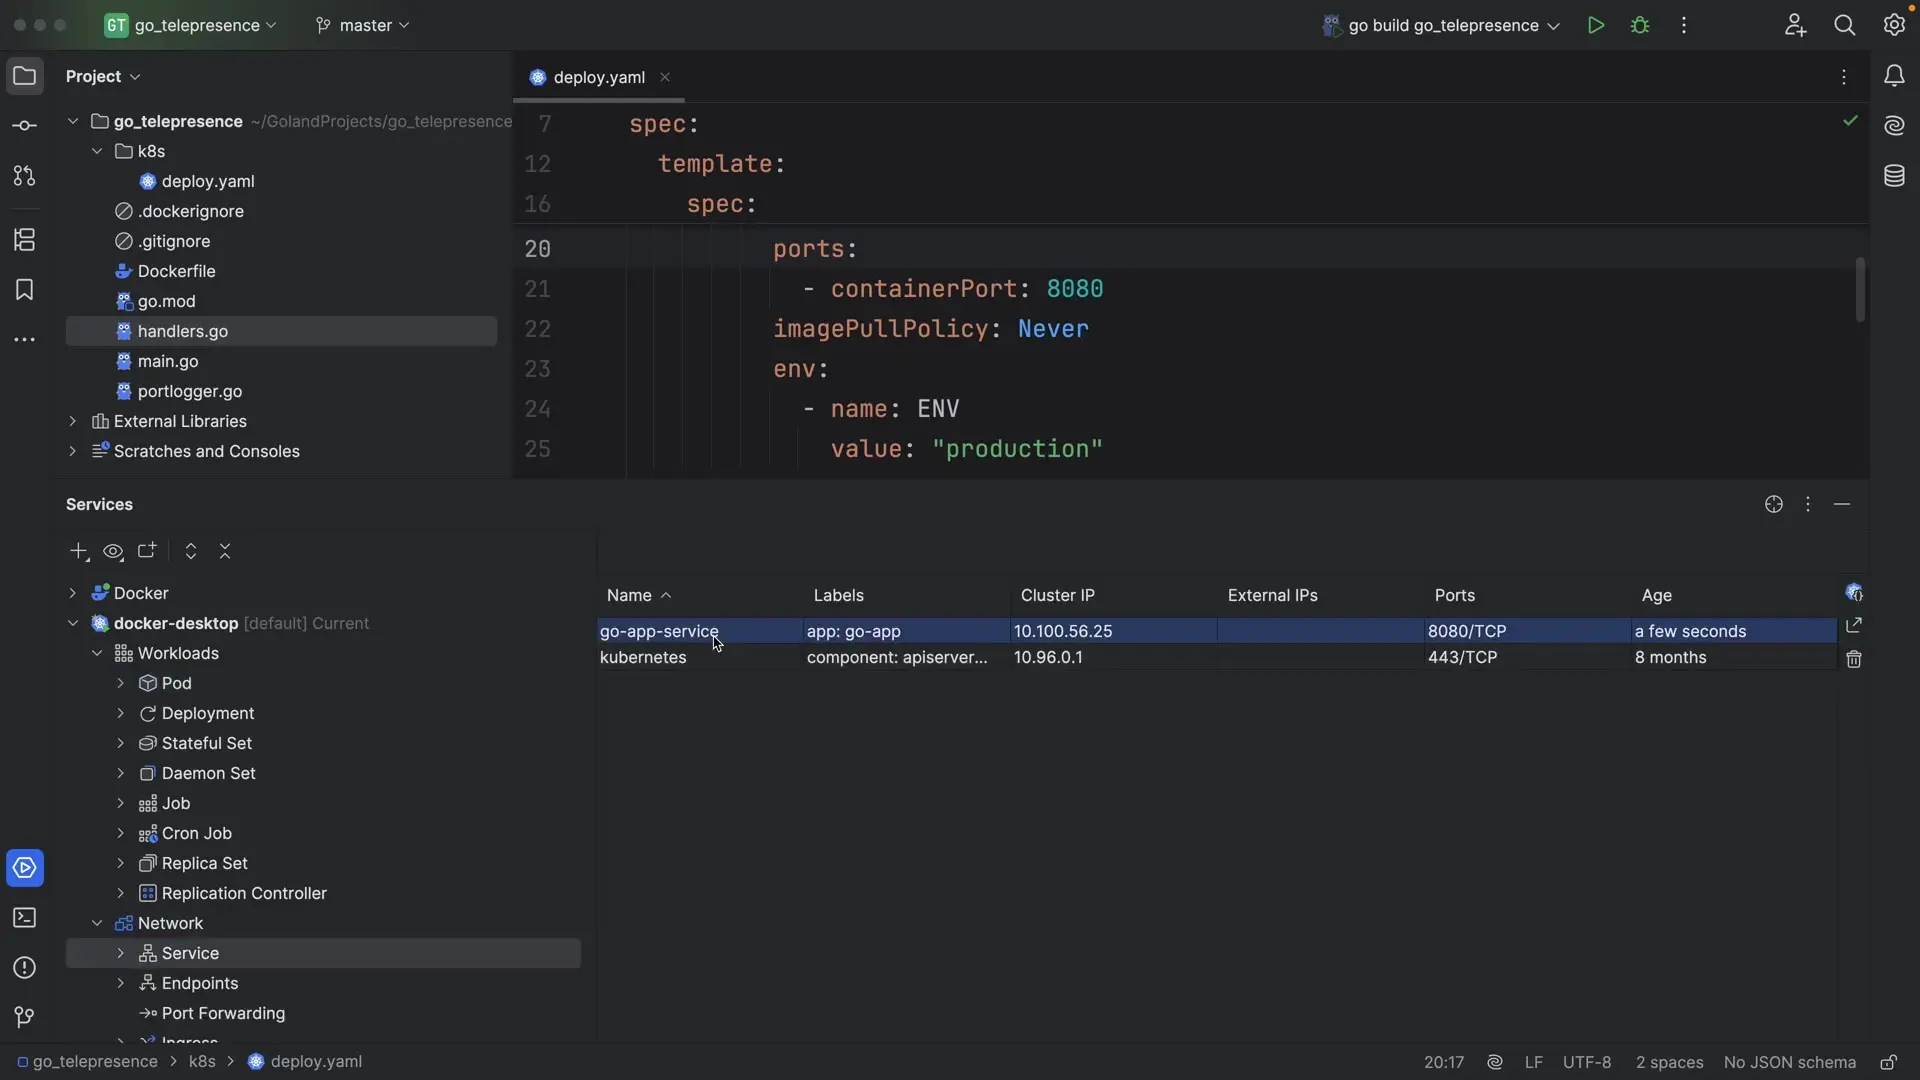This screenshot has width=1920, height=1080.
Task: Select Port Forwarding tree item
Action: coord(223,1013)
